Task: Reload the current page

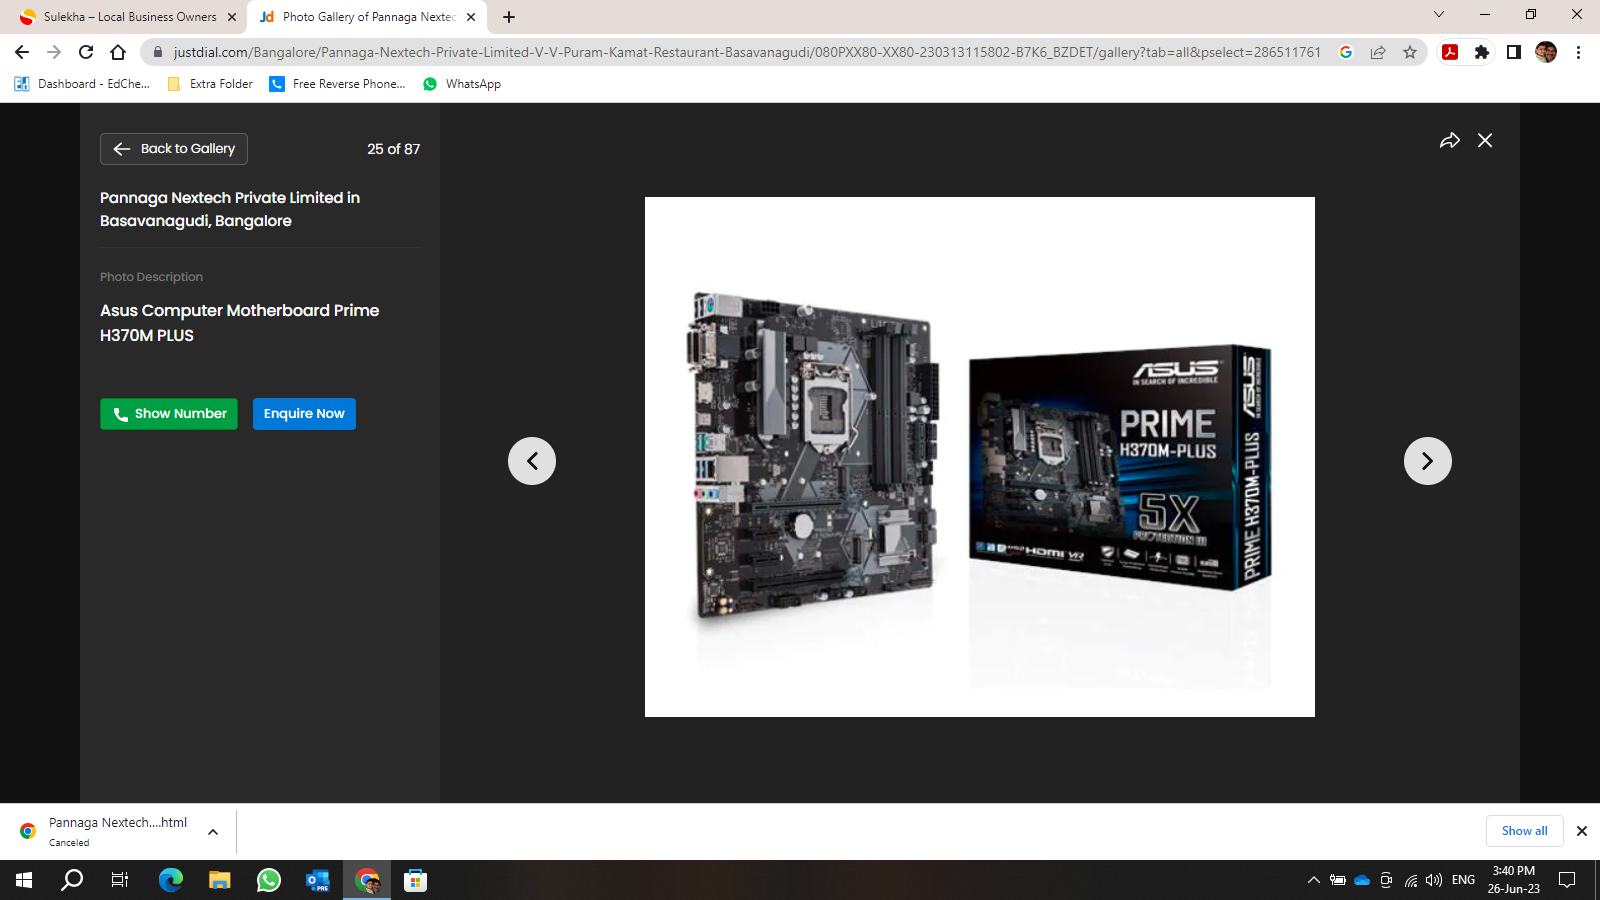Action: click(x=86, y=52)
